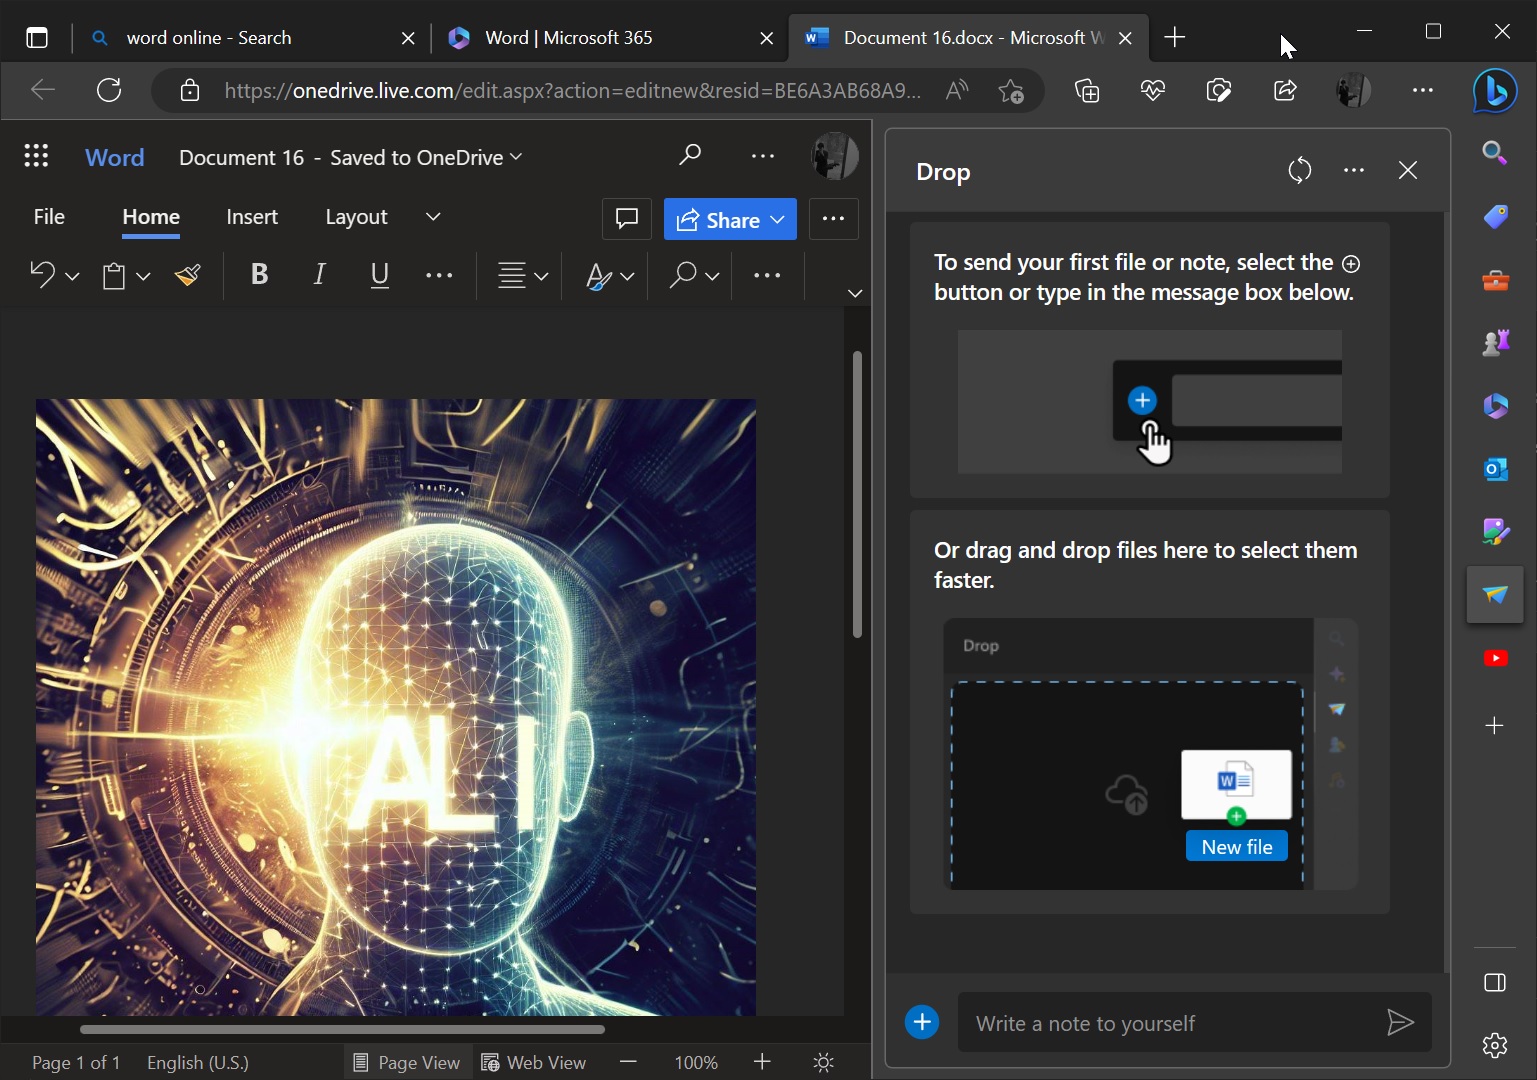Open Games from the Edge sidebar

pos(1494,342)
